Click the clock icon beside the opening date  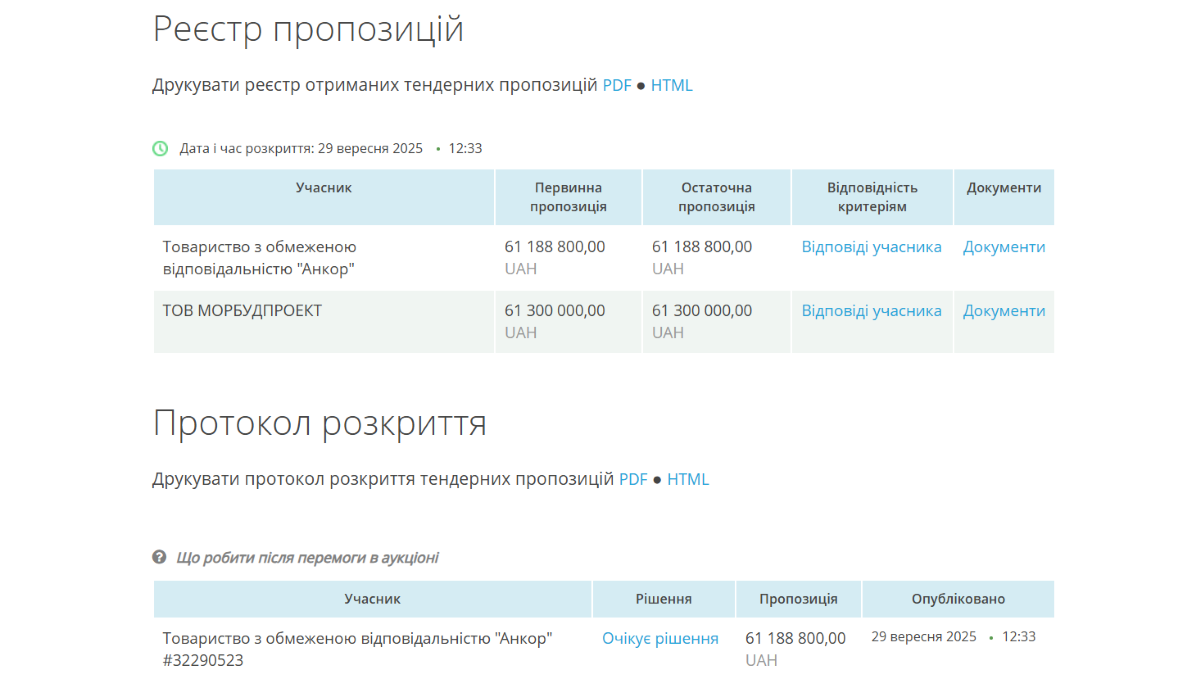pyautogui.click(x=160, y=148)
